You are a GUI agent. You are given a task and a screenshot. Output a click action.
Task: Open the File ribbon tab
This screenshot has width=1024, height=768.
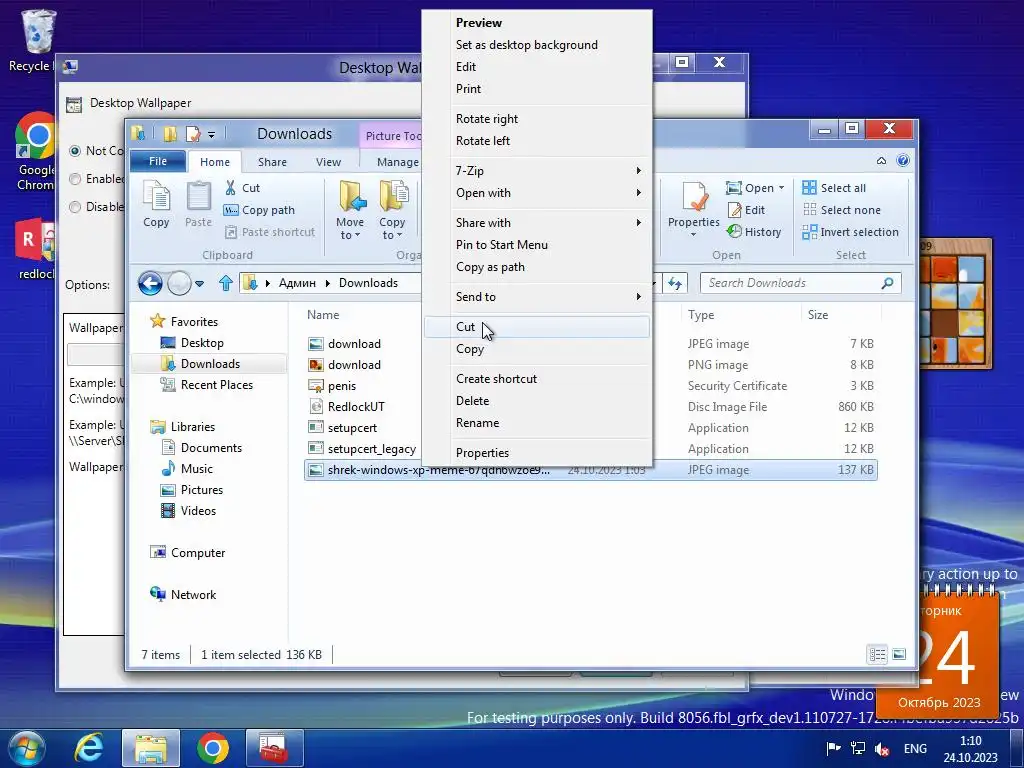coord(158,161)
